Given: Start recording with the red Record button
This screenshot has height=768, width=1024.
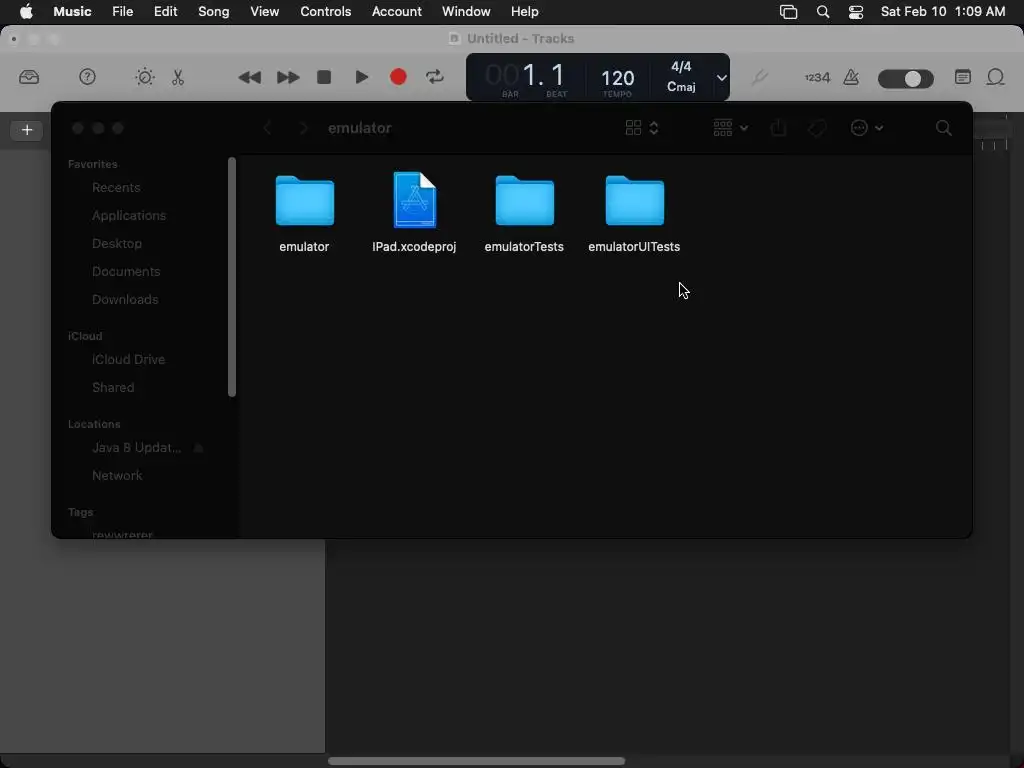Looking at the screenshot, I should 398,77.
